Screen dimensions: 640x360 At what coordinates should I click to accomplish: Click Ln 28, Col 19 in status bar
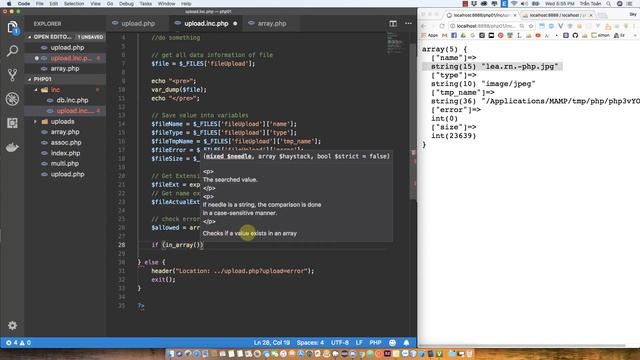pyautogui.click(x=272, y=342)
